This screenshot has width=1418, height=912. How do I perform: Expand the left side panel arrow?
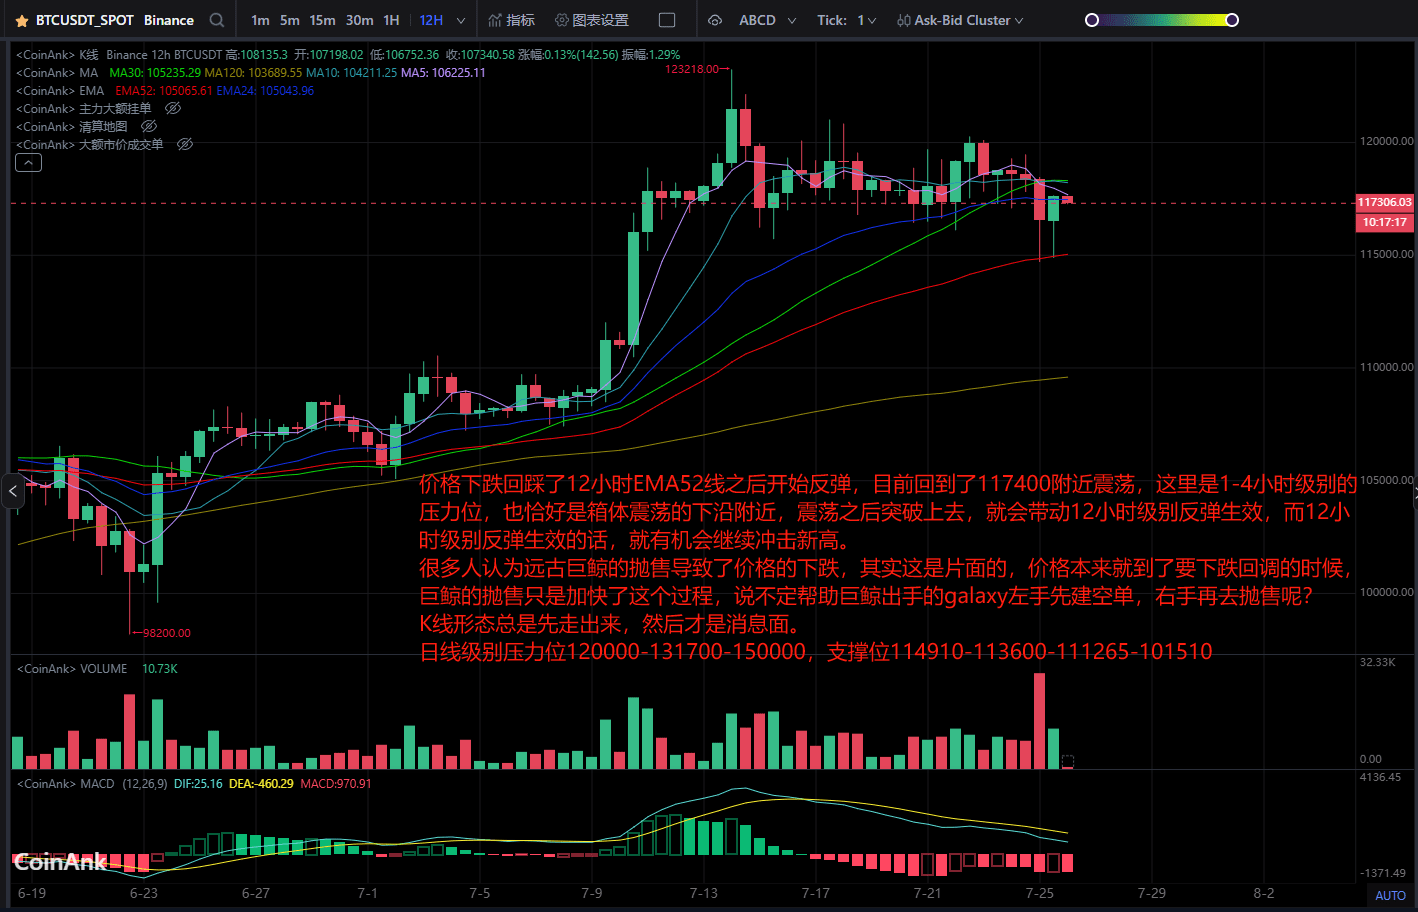click(12, 491)
